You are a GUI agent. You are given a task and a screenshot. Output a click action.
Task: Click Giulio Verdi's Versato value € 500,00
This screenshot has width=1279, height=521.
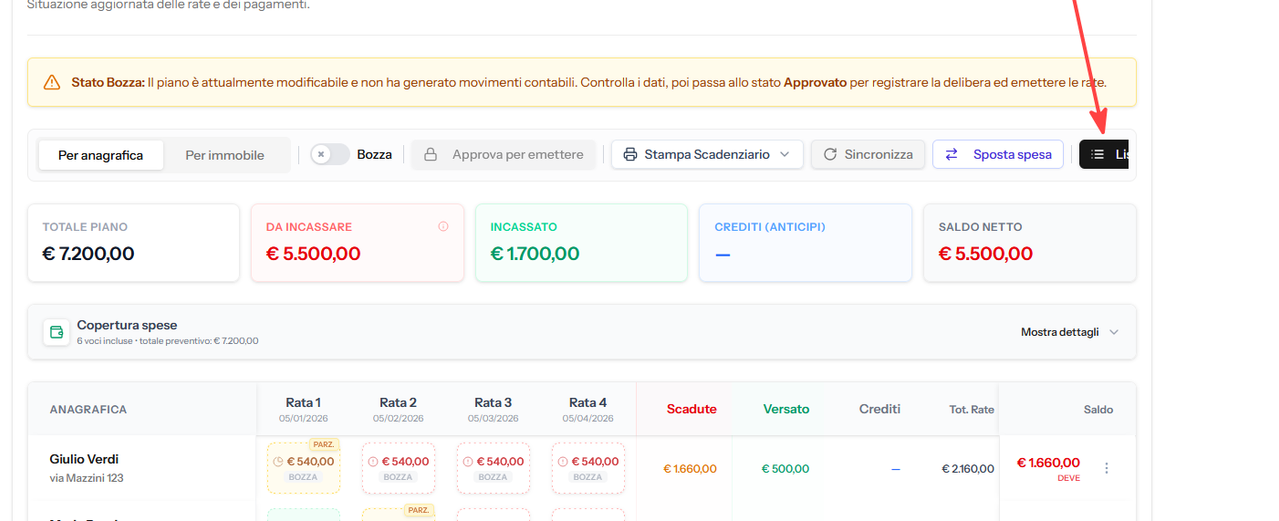click(785, 469)
